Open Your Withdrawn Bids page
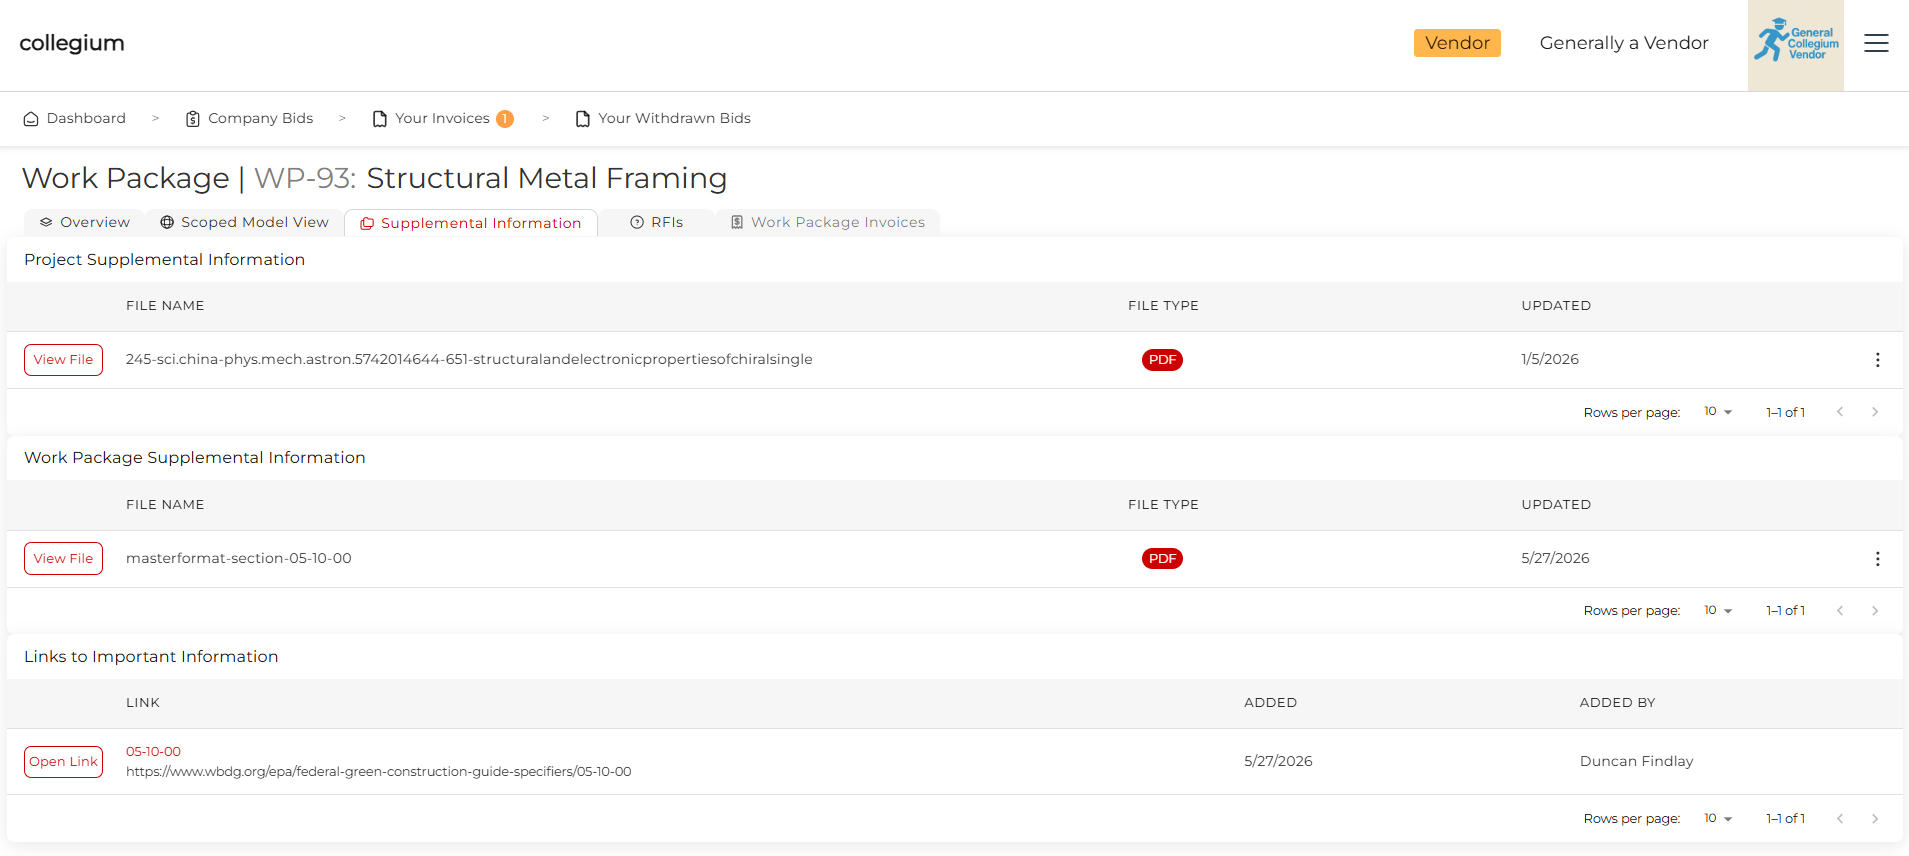The height and width of the screenshot is (856, 1909). click(x=664, y=118)
